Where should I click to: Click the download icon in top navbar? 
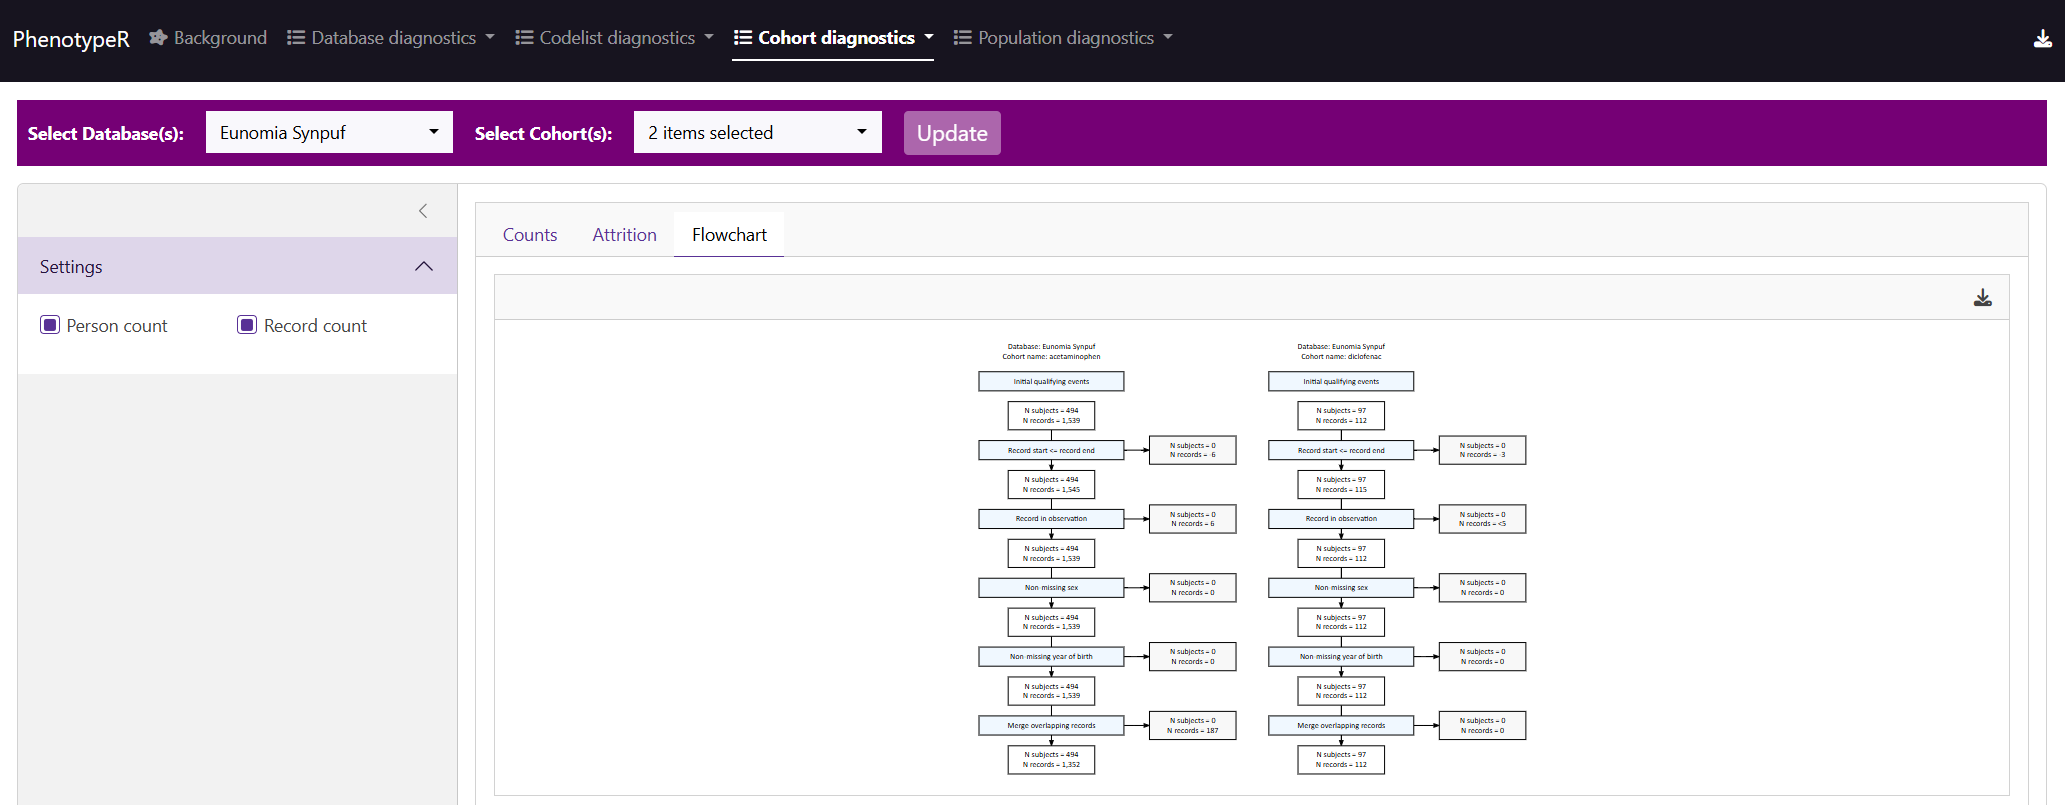pos(2042,39)
